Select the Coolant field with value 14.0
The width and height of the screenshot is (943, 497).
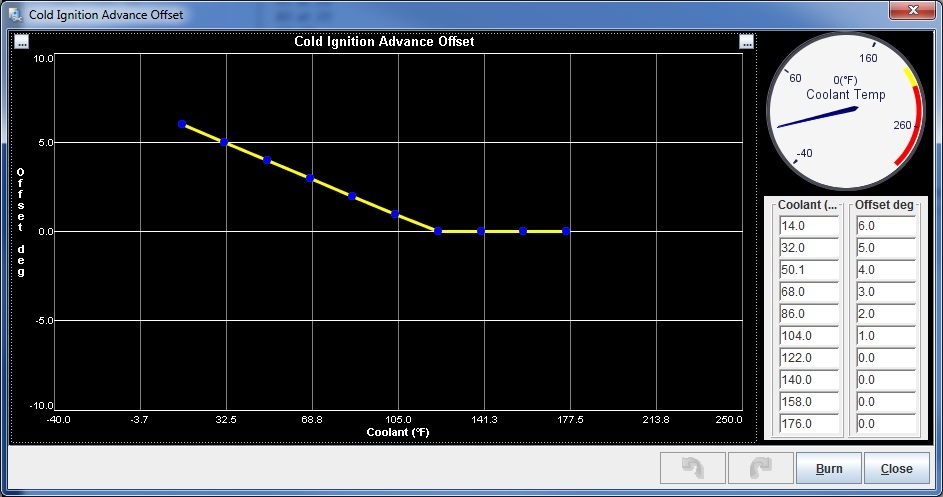[808, 226]
